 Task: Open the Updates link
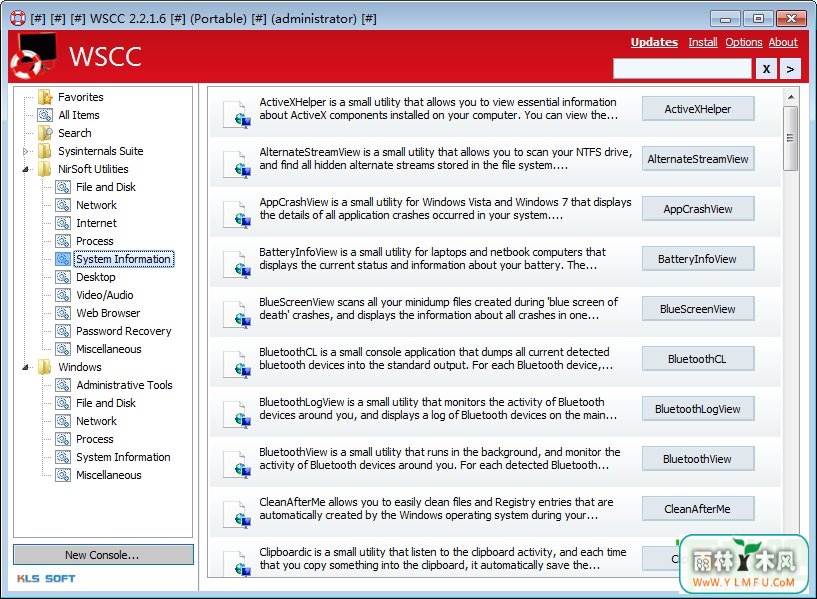pos(654,42)
